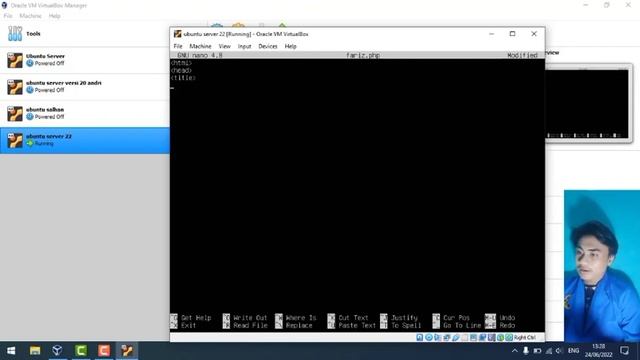Select the 'ubuntu server versi 20 andri' VM entry
640x360 pixels.
84,87
